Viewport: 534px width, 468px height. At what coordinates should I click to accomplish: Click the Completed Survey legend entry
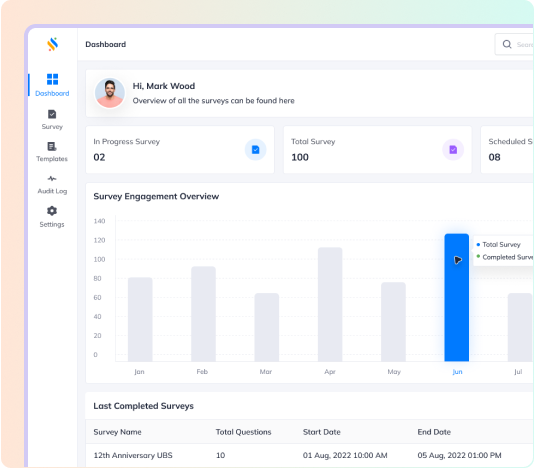coord(505,257)
